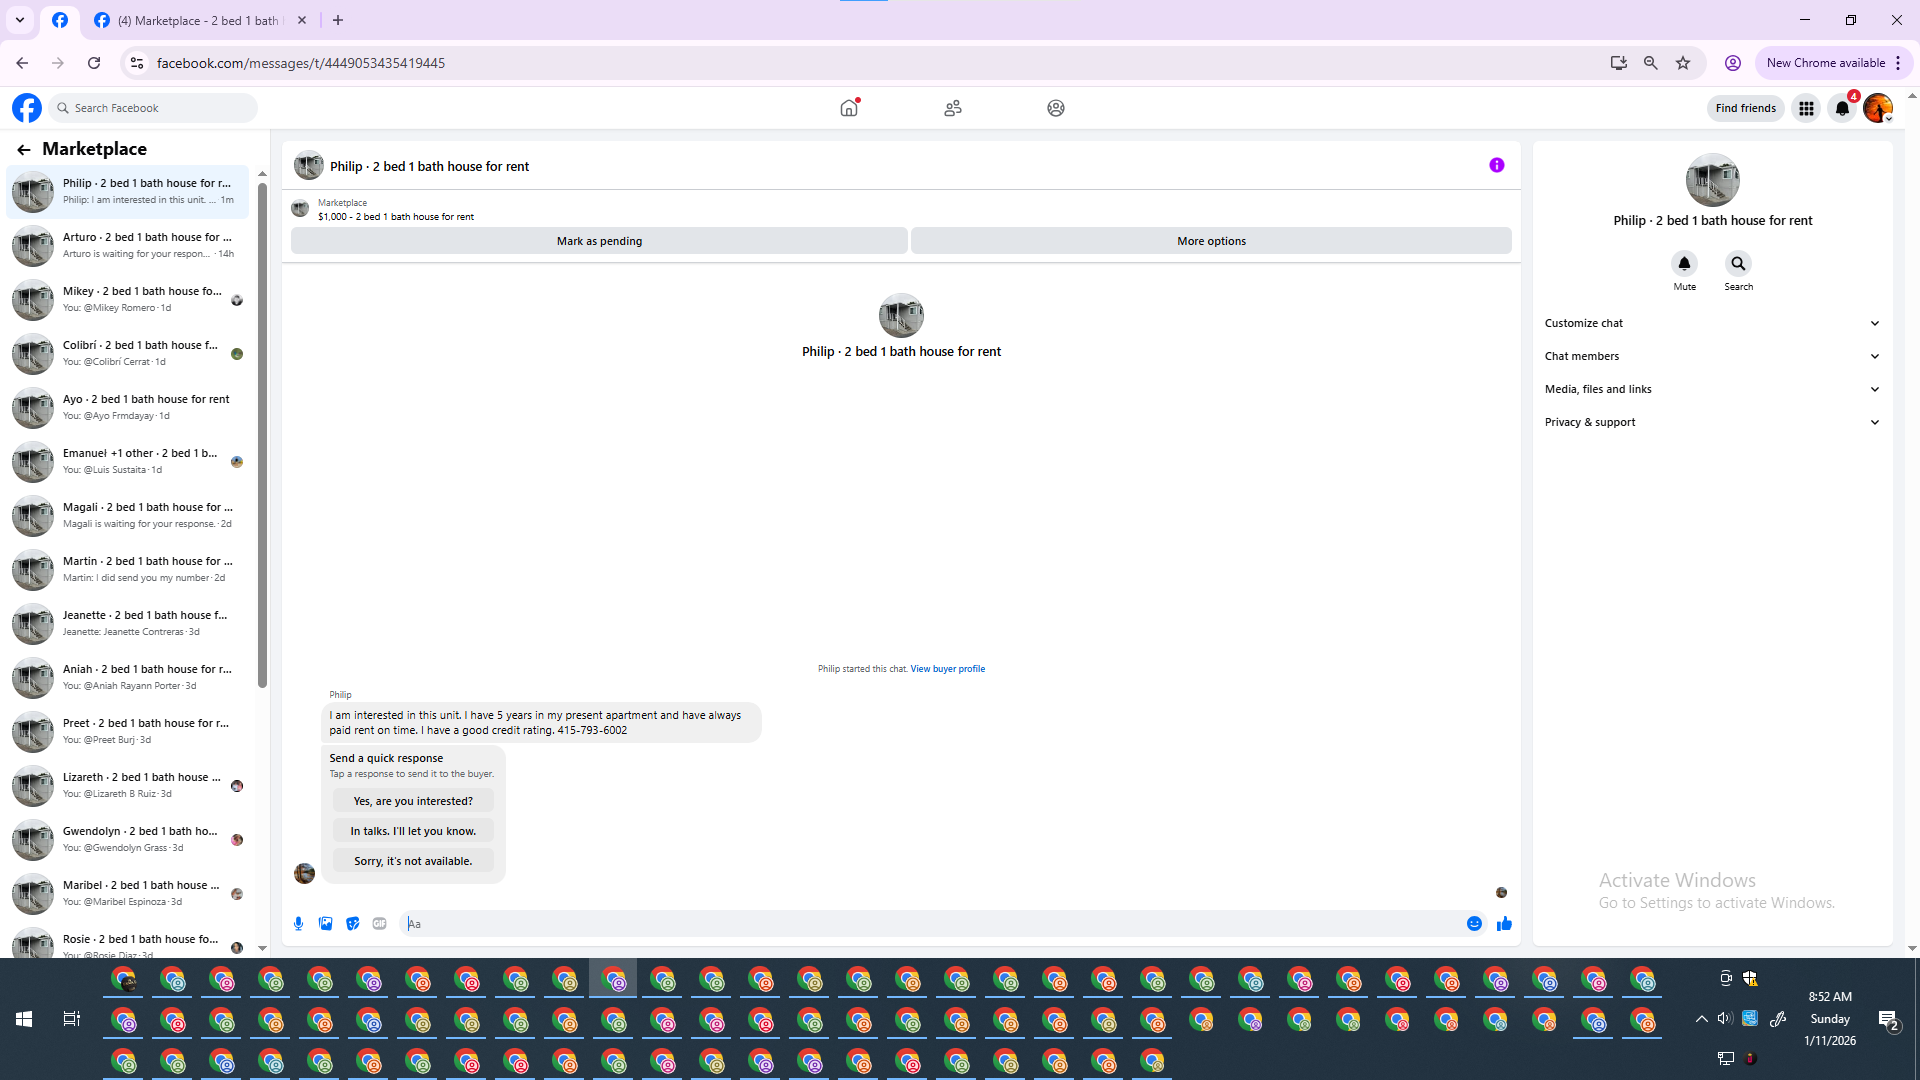Open Preet's conversation in the list
Image resolution: width=1920 pixels, height=1080 pixels.
pos(129,731)
